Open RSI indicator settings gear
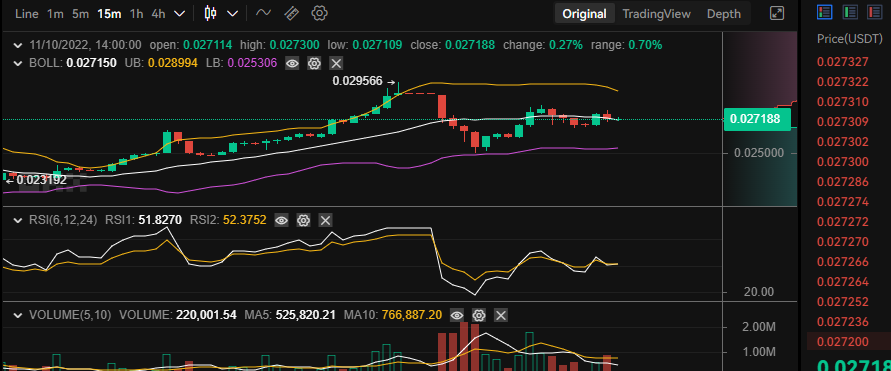This screenshot has height=371, width=891. [303, 220]
